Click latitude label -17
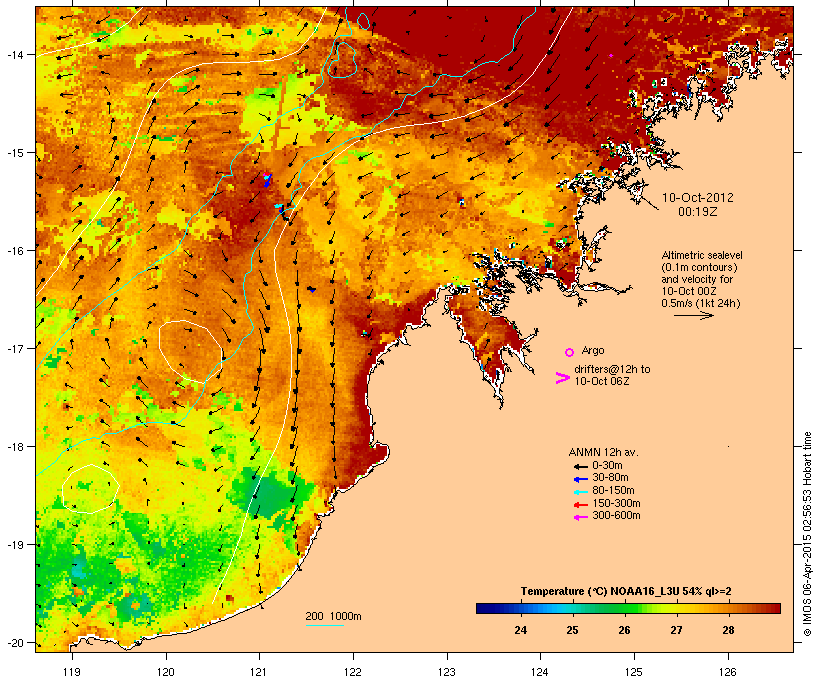This screenshot has height=680, width=820. [14, 348]
